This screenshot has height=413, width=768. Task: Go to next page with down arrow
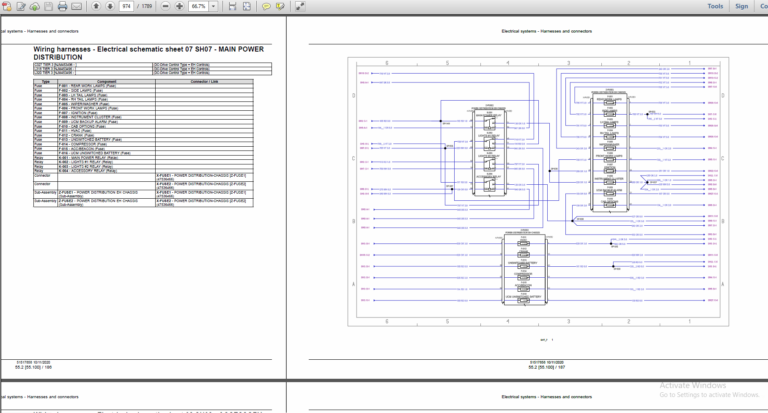(108, 6)
